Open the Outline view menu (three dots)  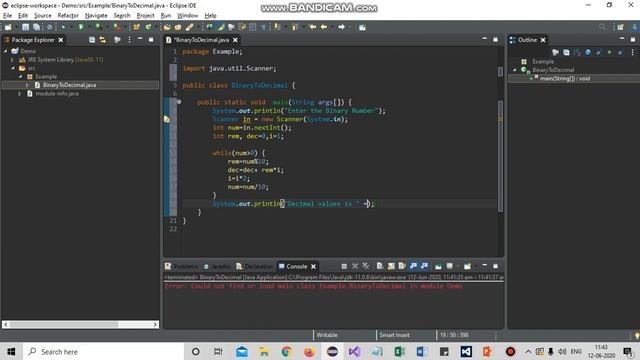[632, 52]
